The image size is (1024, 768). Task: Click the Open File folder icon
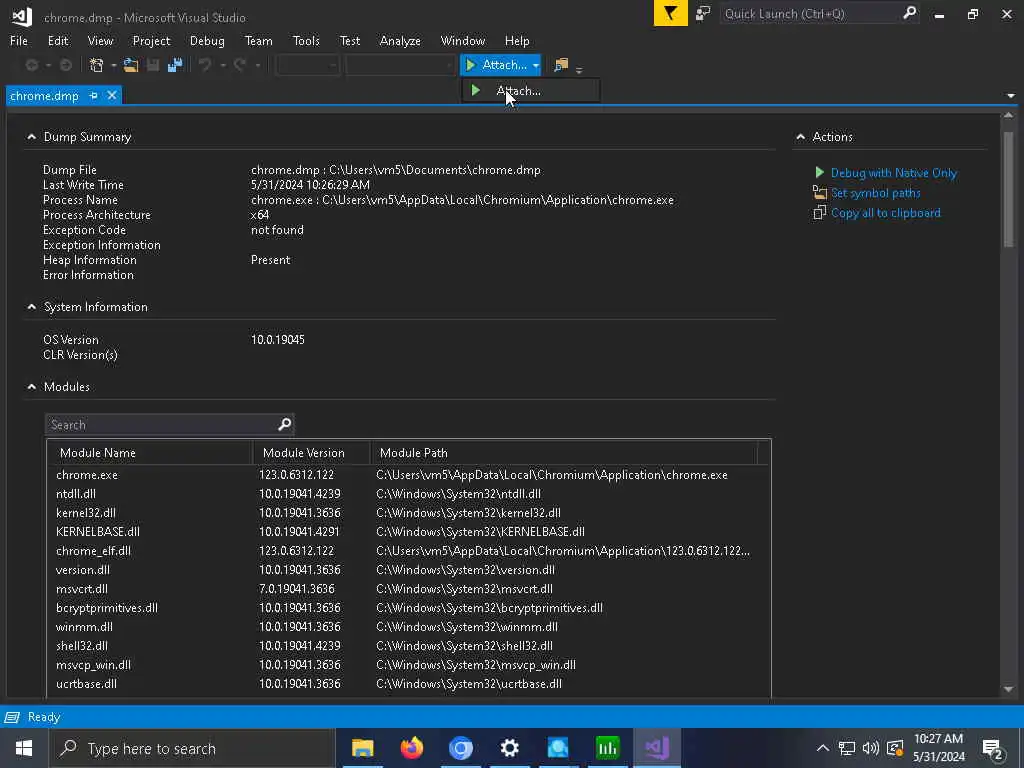[131, 65]
